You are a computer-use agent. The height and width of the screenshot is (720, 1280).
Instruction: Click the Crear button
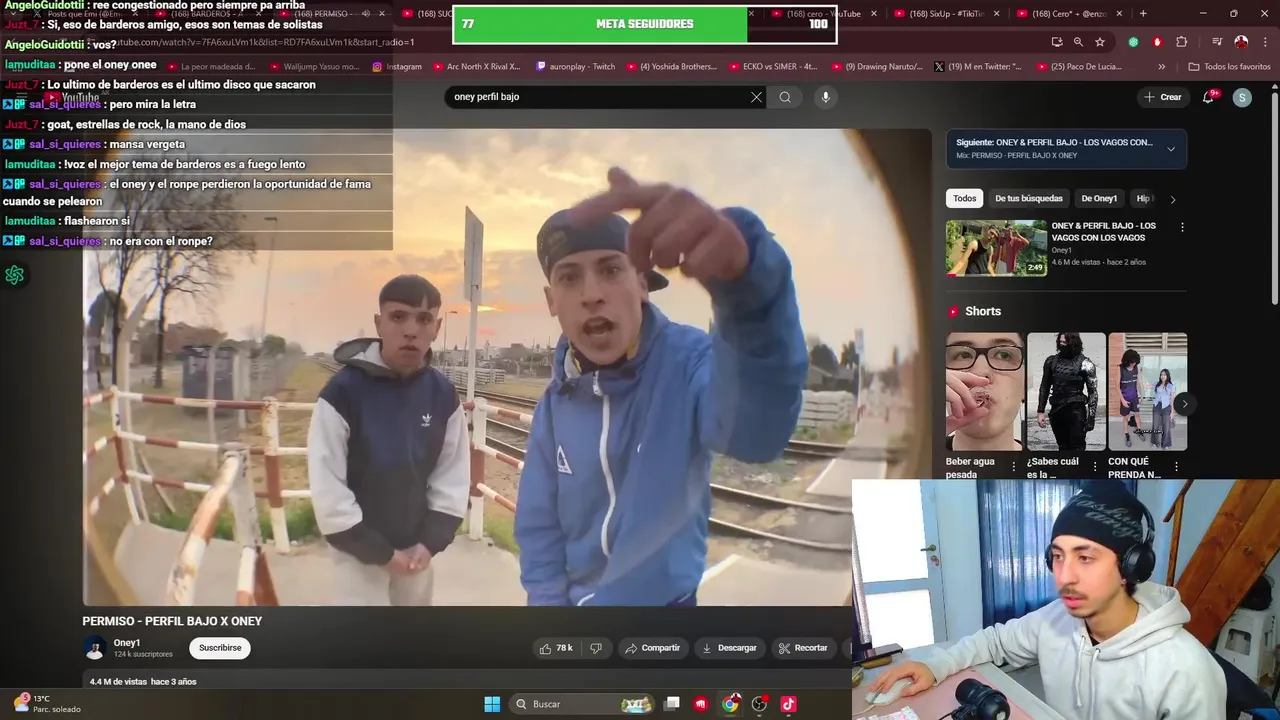click(x=1163, y=97)
